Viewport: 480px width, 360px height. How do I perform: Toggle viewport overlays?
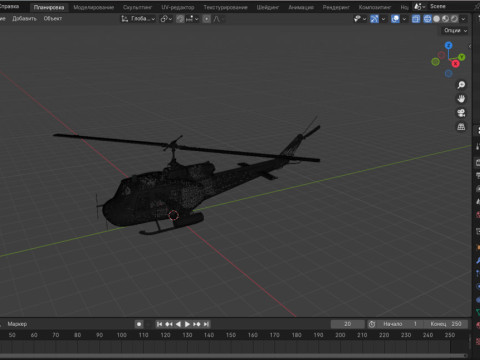pos(395,19)
